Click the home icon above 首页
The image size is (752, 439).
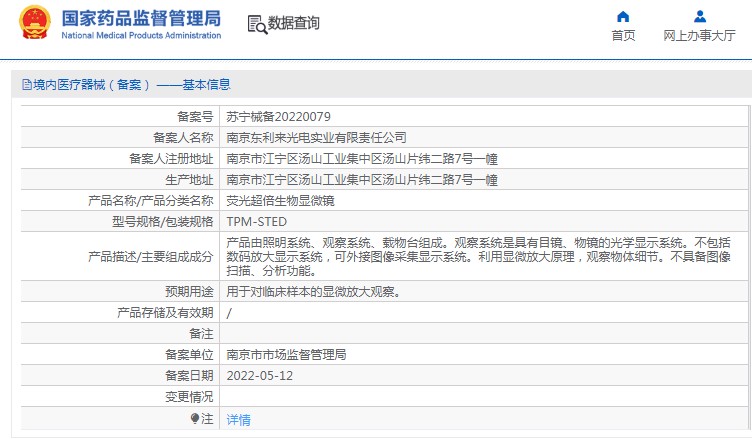[x=623, y=17]
